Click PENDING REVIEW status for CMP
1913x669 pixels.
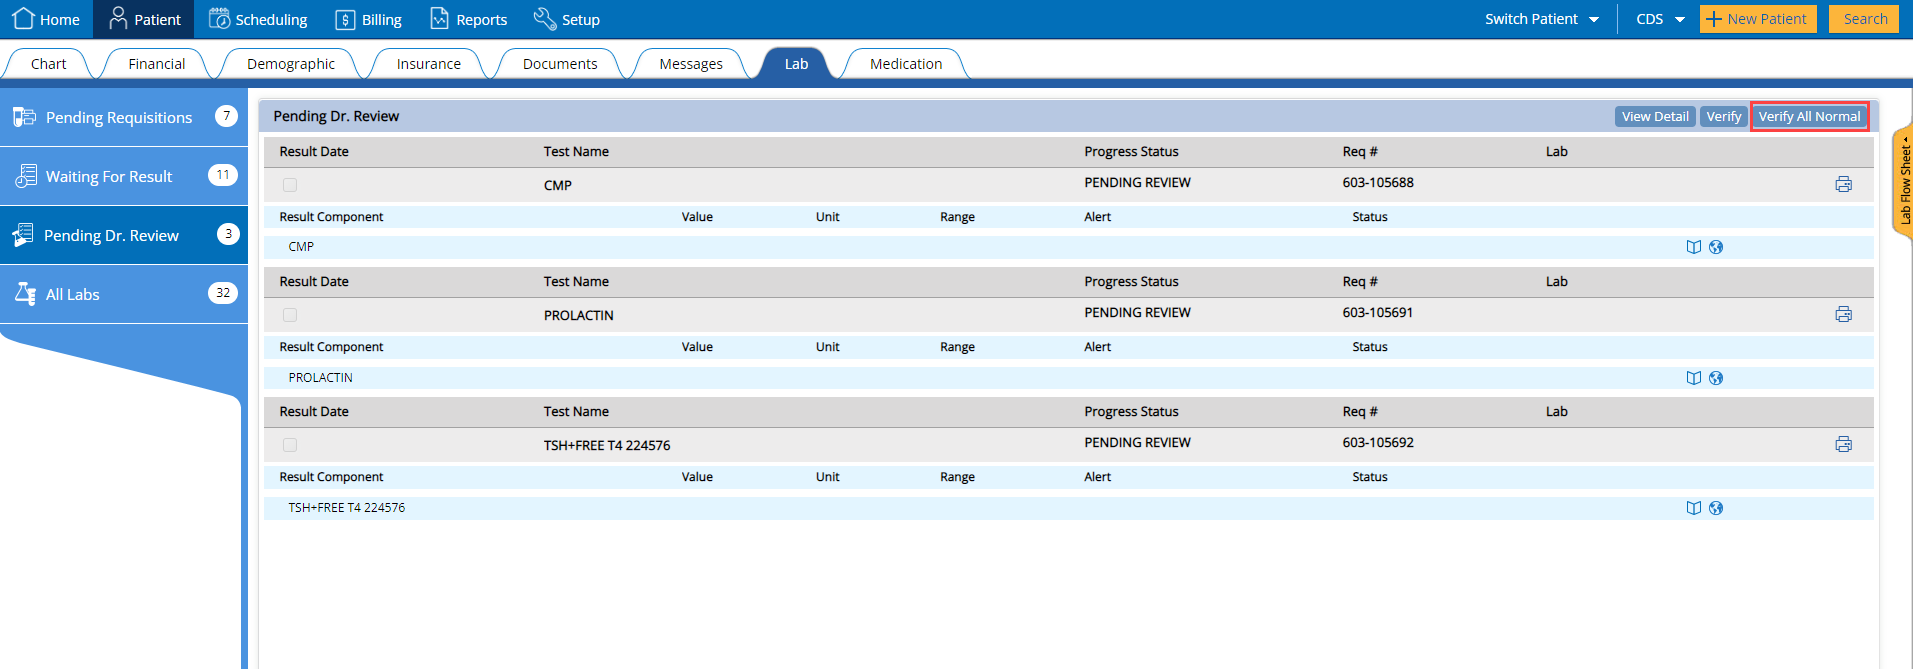pos(1137,182)
